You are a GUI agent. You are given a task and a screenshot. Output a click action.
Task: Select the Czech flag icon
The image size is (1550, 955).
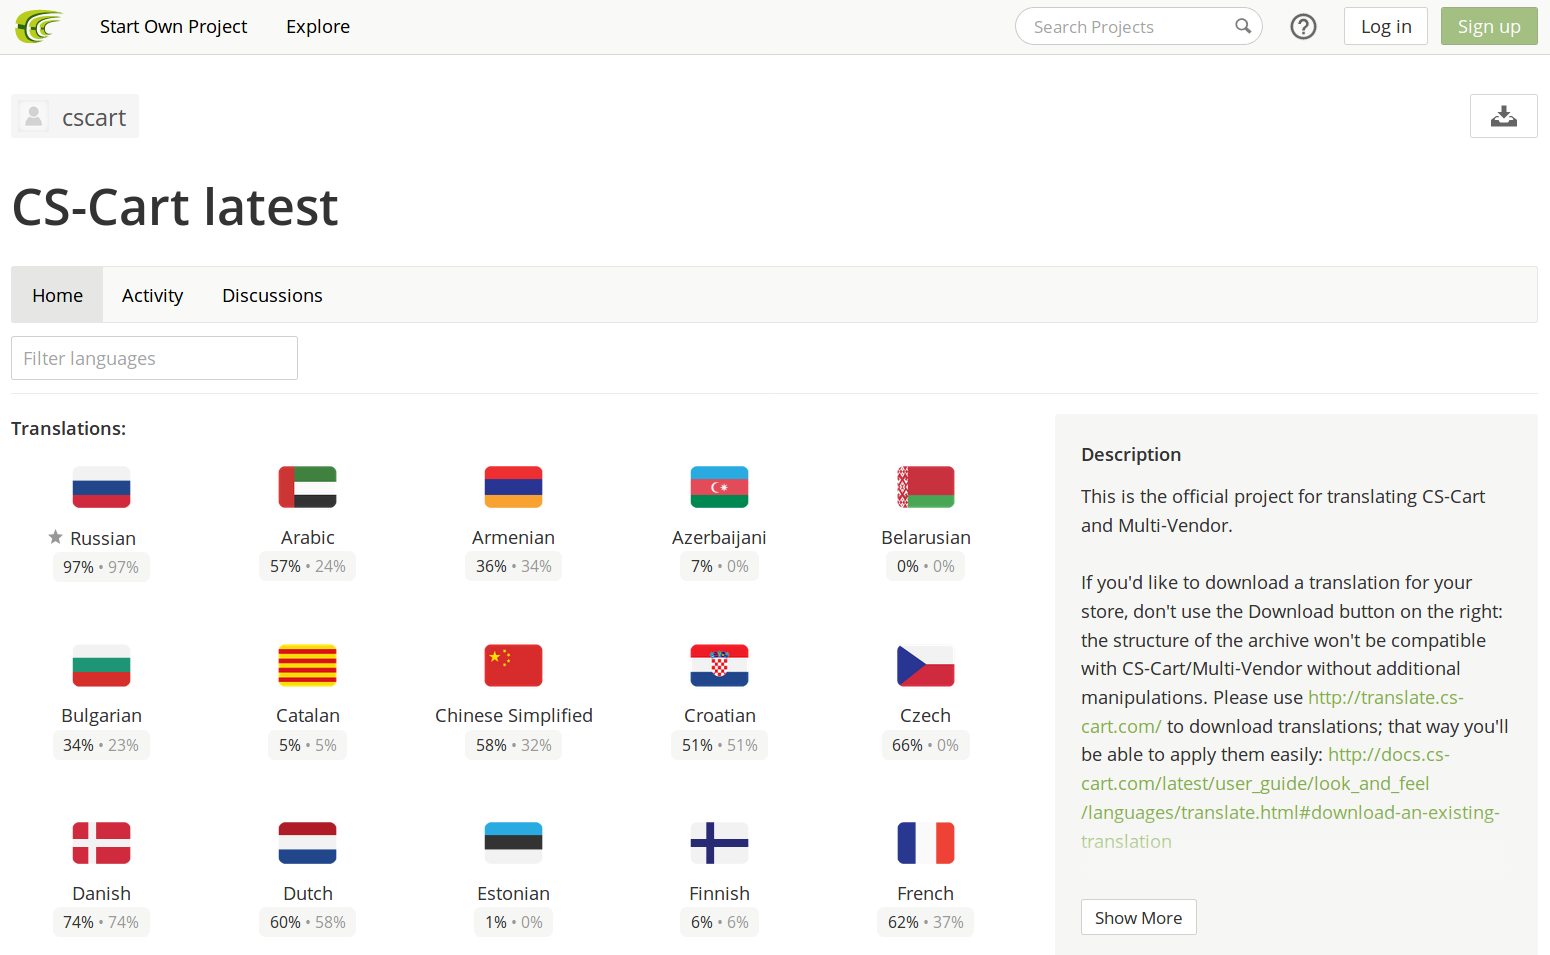tap(925, 665)
